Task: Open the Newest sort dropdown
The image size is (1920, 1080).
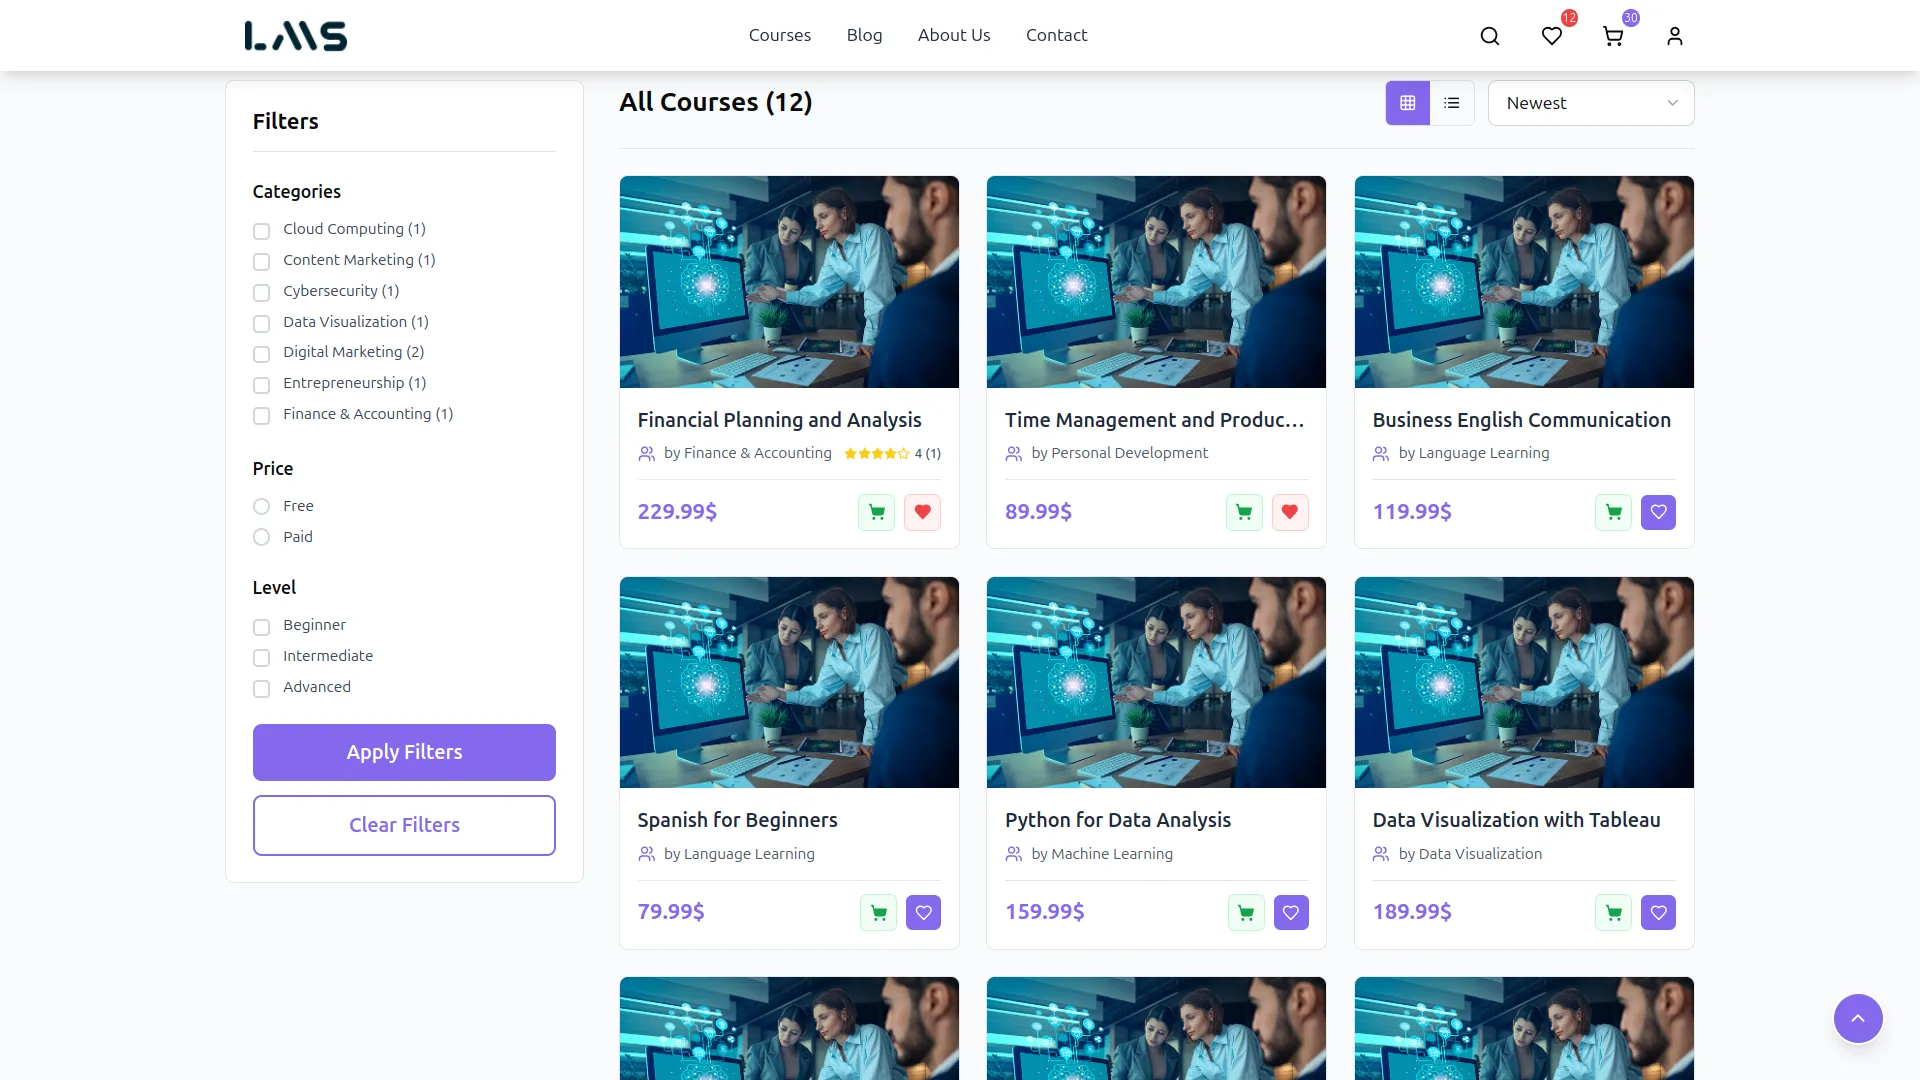Action: [1590, 103]
